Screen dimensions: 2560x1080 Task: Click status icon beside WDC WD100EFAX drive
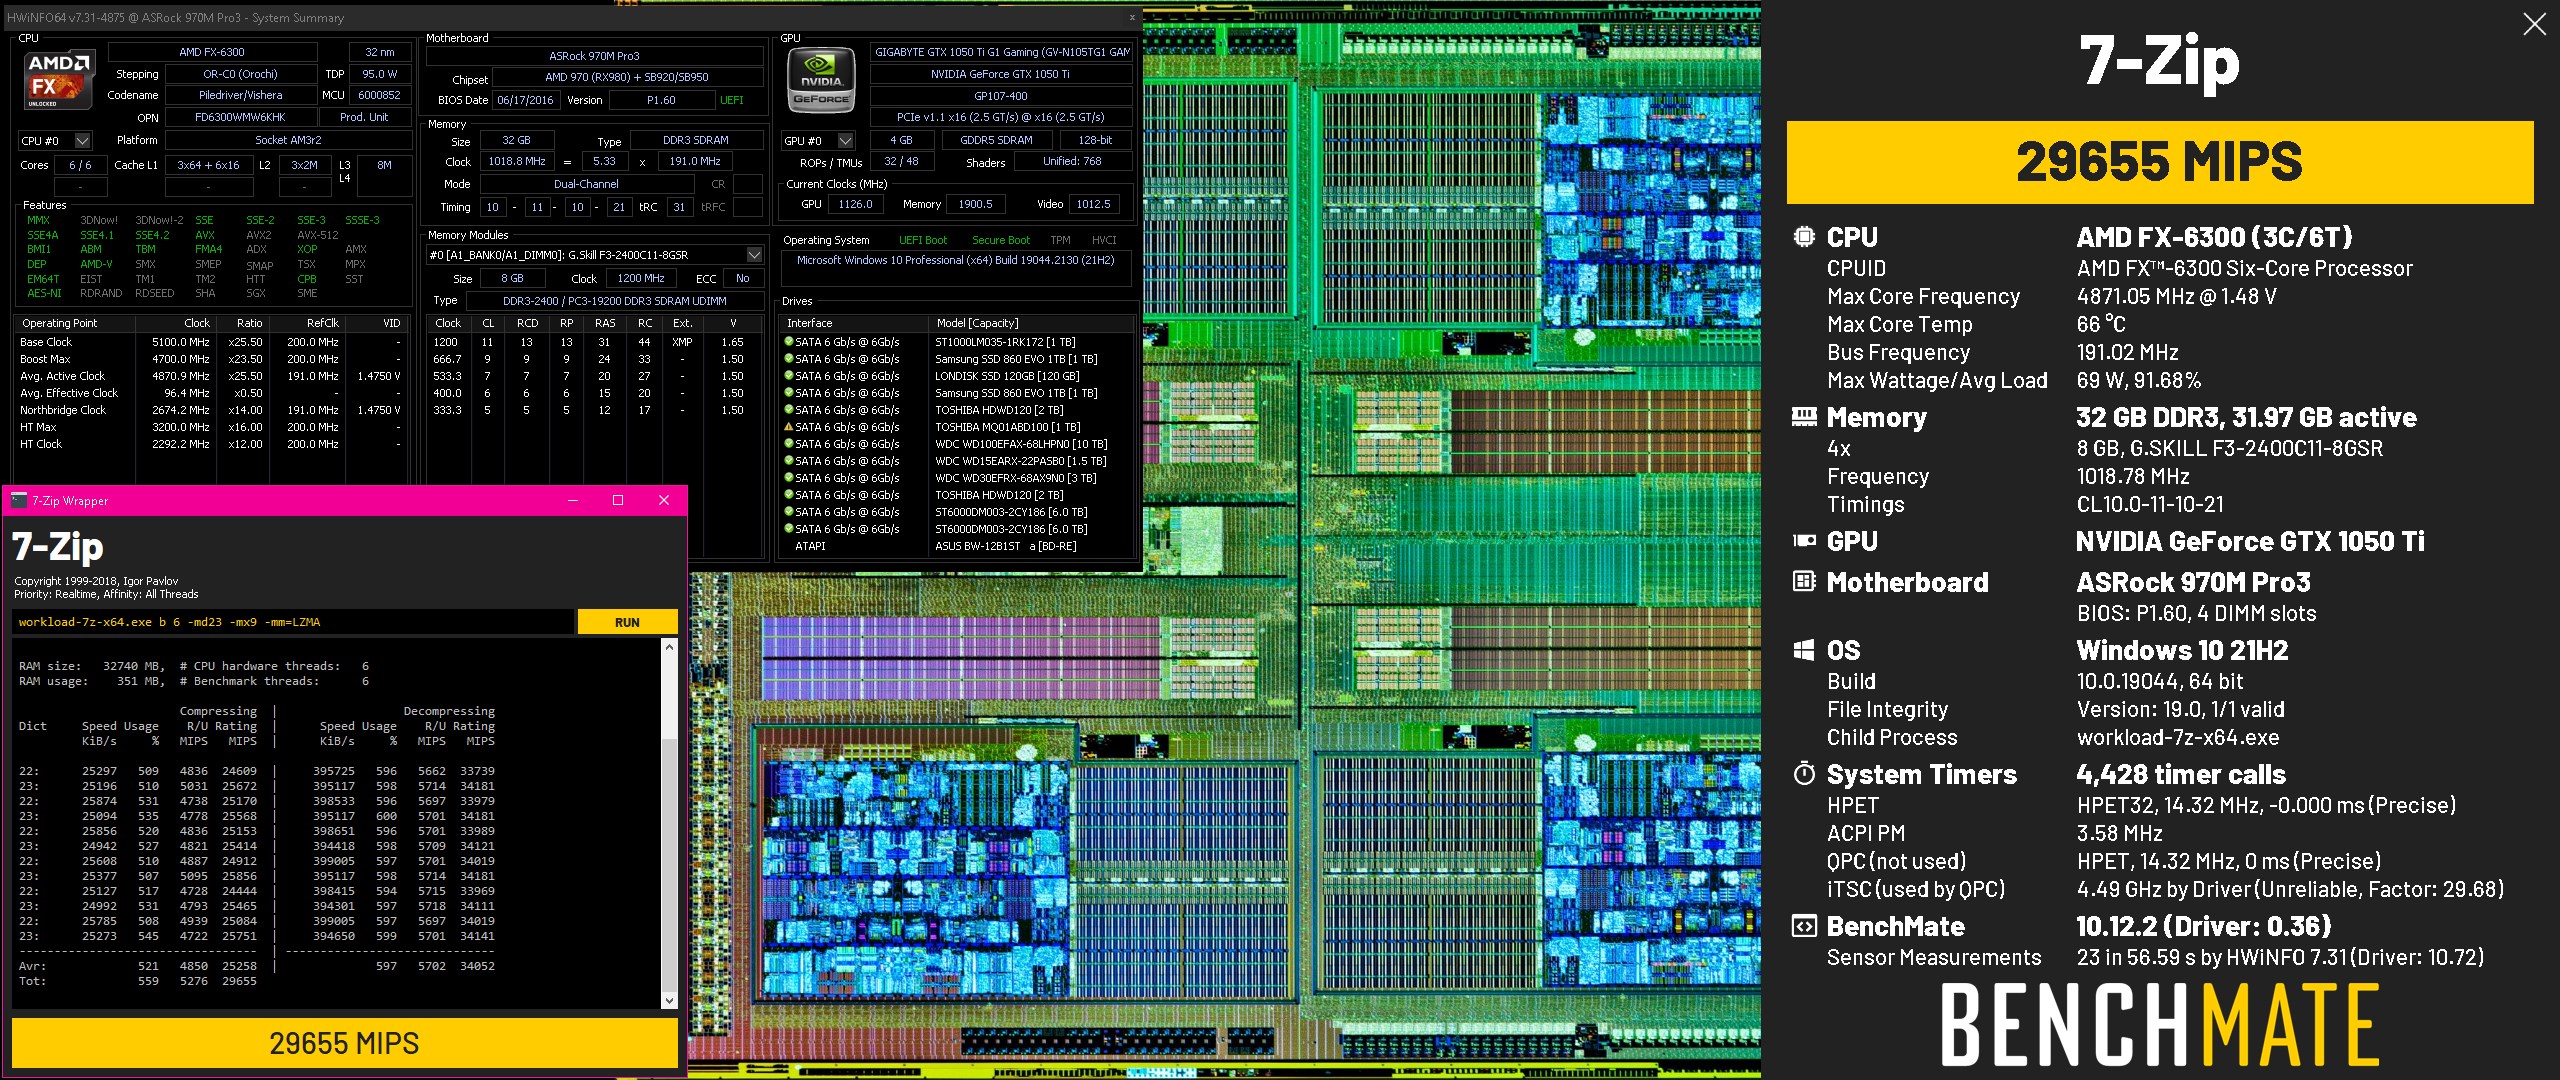pos(788,444)
